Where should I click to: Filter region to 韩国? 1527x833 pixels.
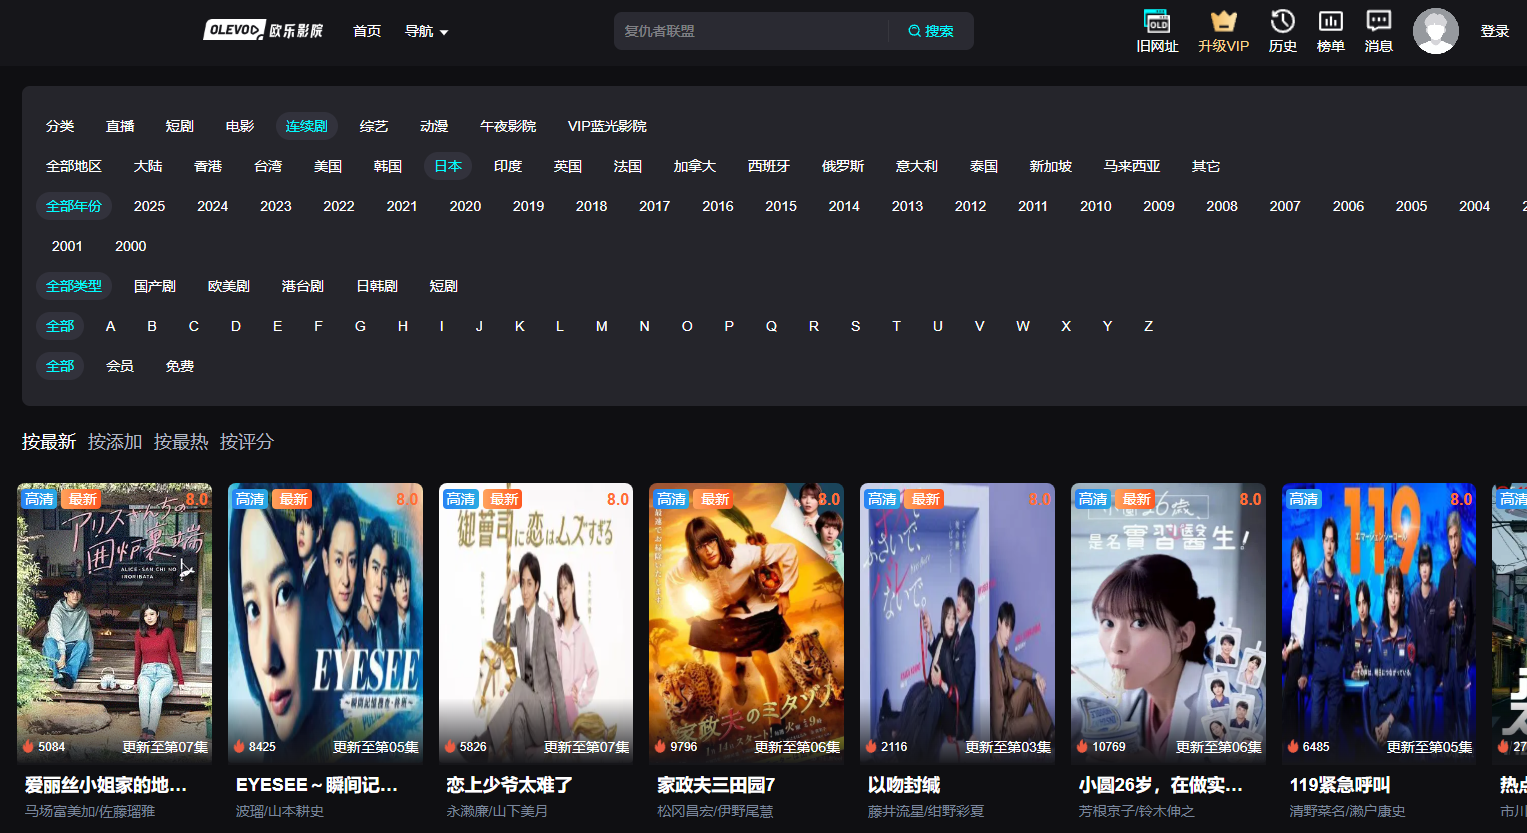[x=388, y=166]
